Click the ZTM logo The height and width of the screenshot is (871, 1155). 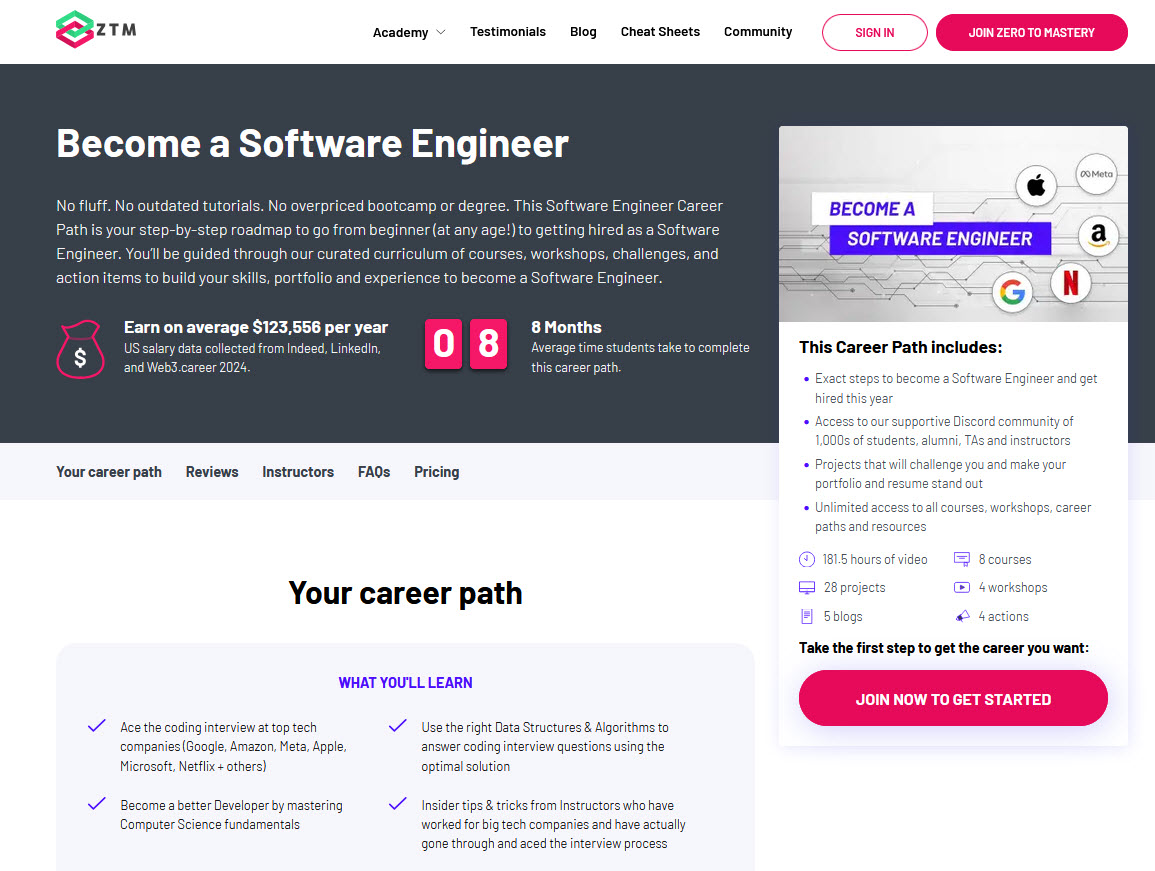96,29
